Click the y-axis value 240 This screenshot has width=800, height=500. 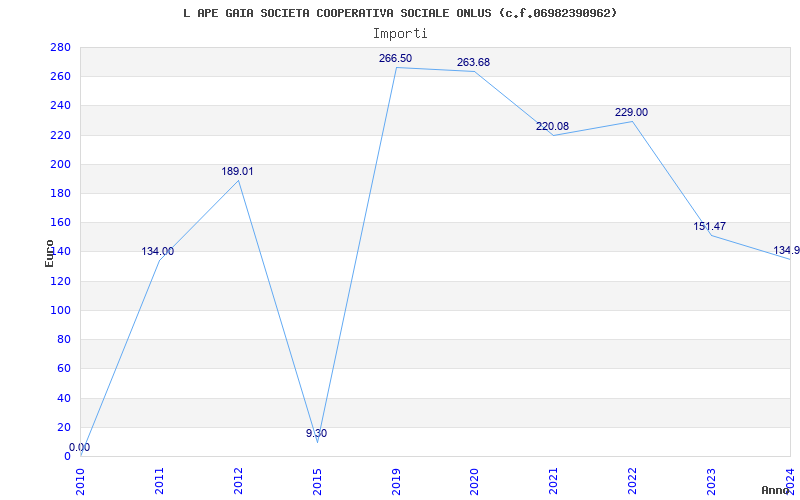[60, 106]
